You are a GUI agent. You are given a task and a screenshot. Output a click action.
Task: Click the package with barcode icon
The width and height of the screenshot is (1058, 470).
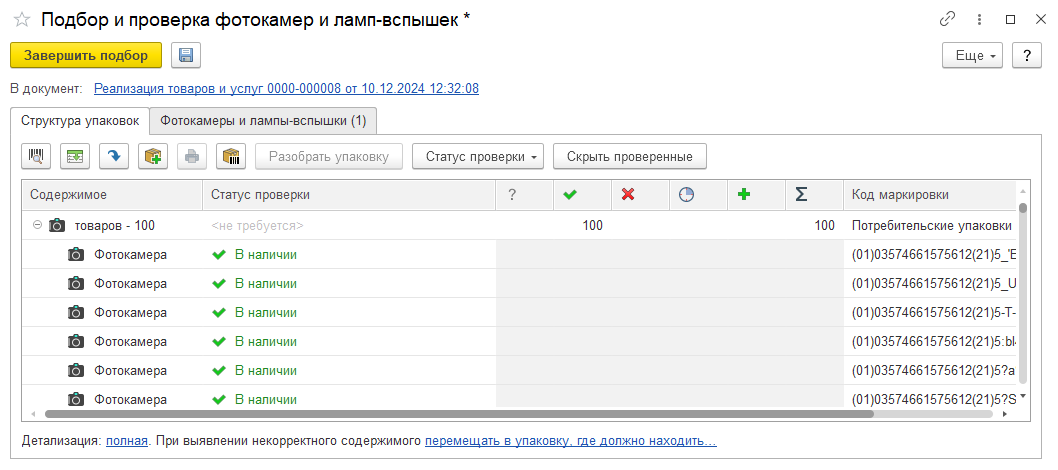[x=232, y=156]
